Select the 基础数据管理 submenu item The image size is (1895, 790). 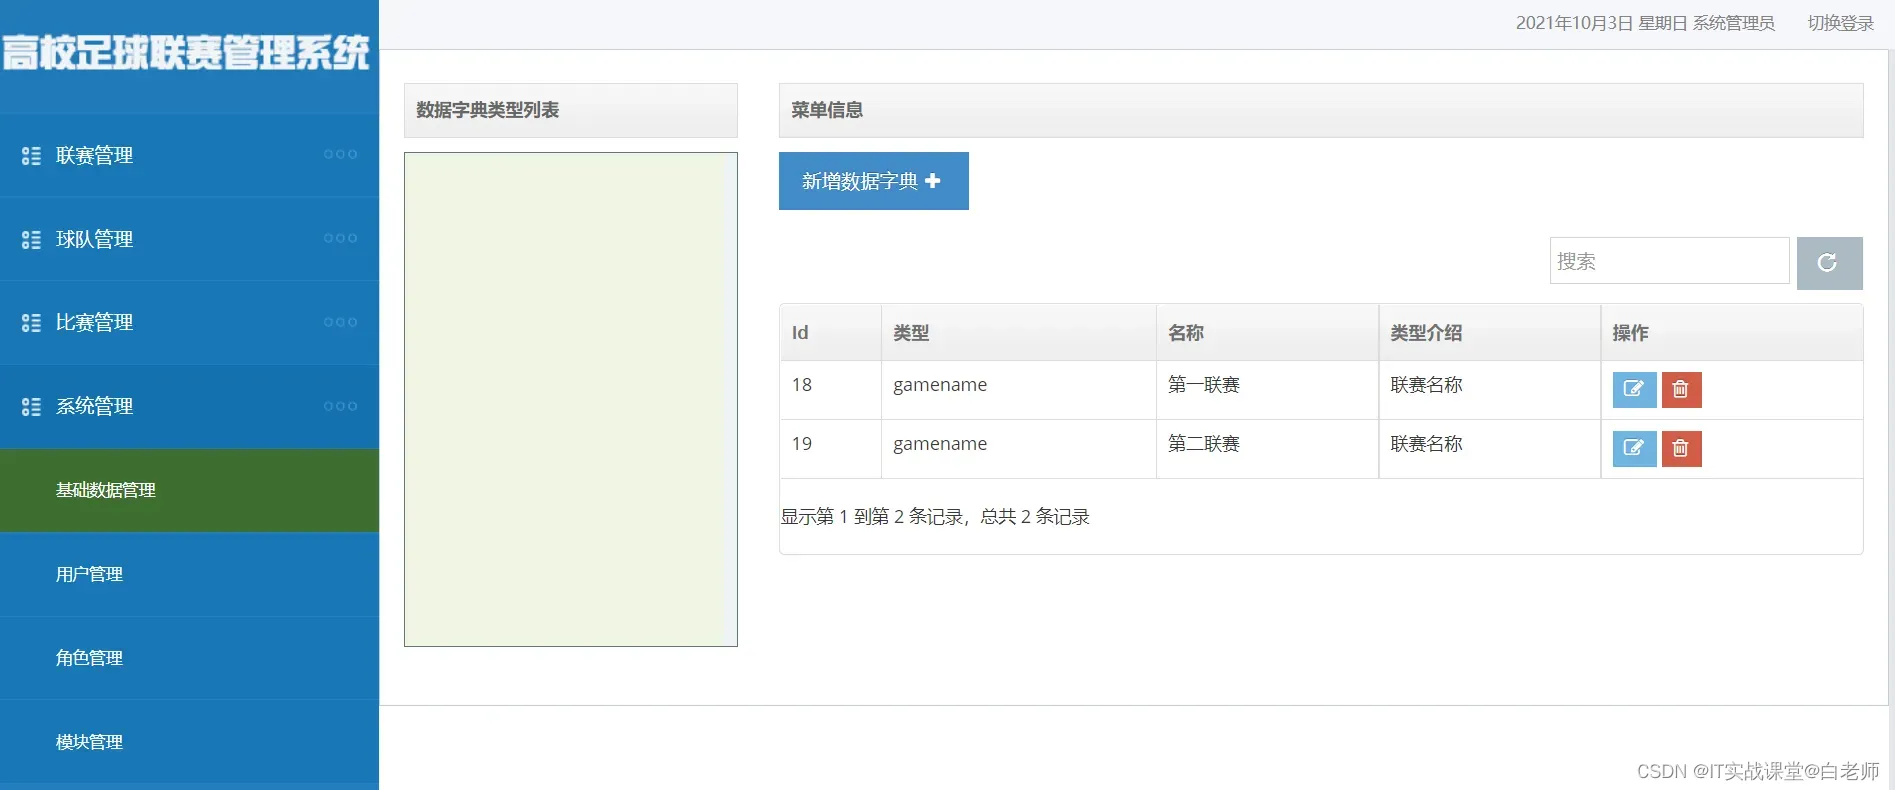[x=189, y=490]
